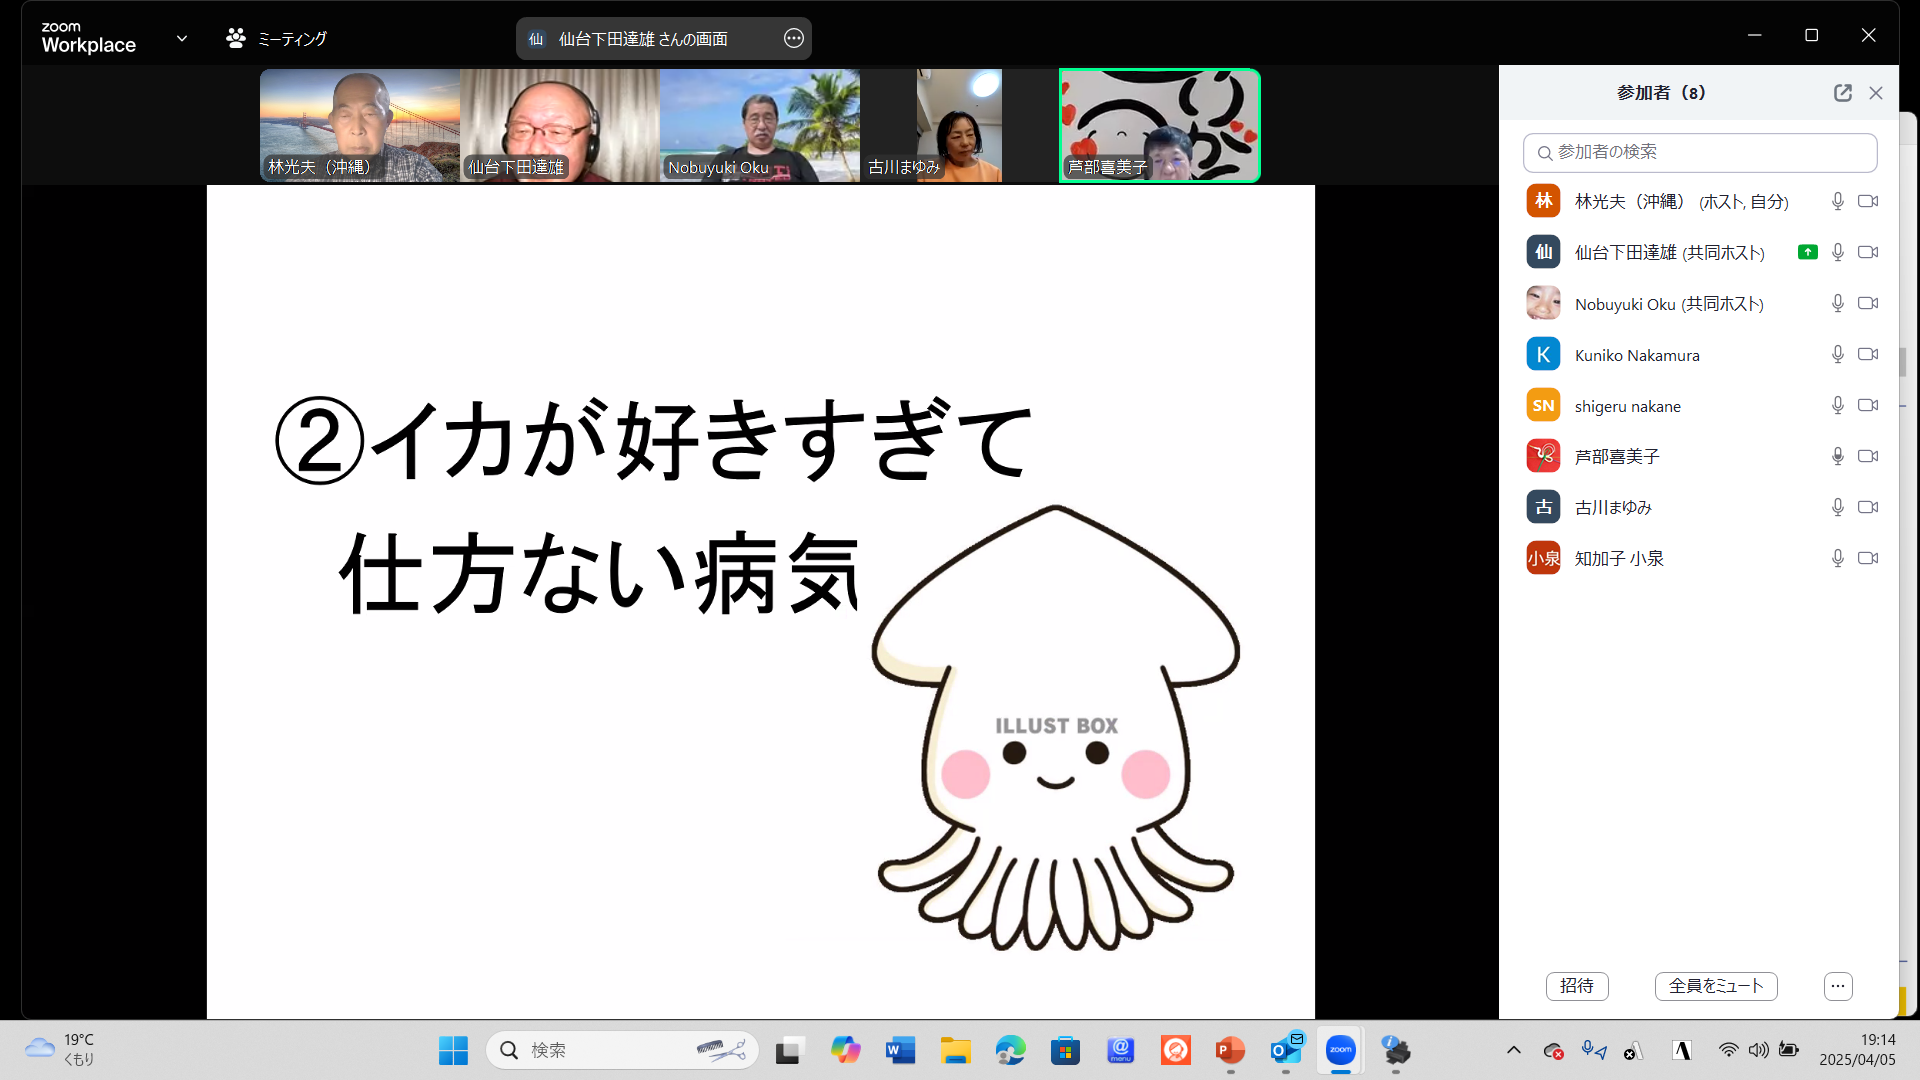Toggle camera for Nobuyuki Oku
Image resolution: width=1920 pixels, height=1080 pixels.
1868,303
